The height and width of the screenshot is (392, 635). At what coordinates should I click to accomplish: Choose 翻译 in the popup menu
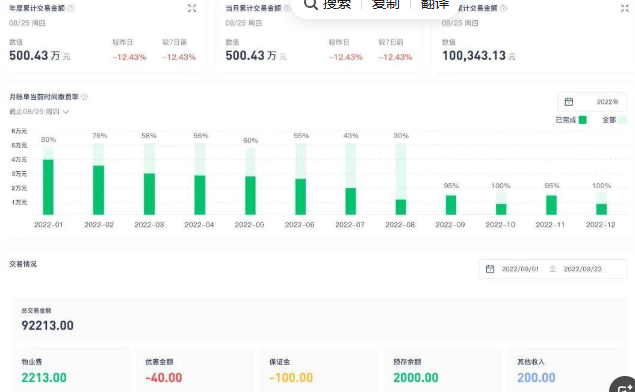(435, 4)
